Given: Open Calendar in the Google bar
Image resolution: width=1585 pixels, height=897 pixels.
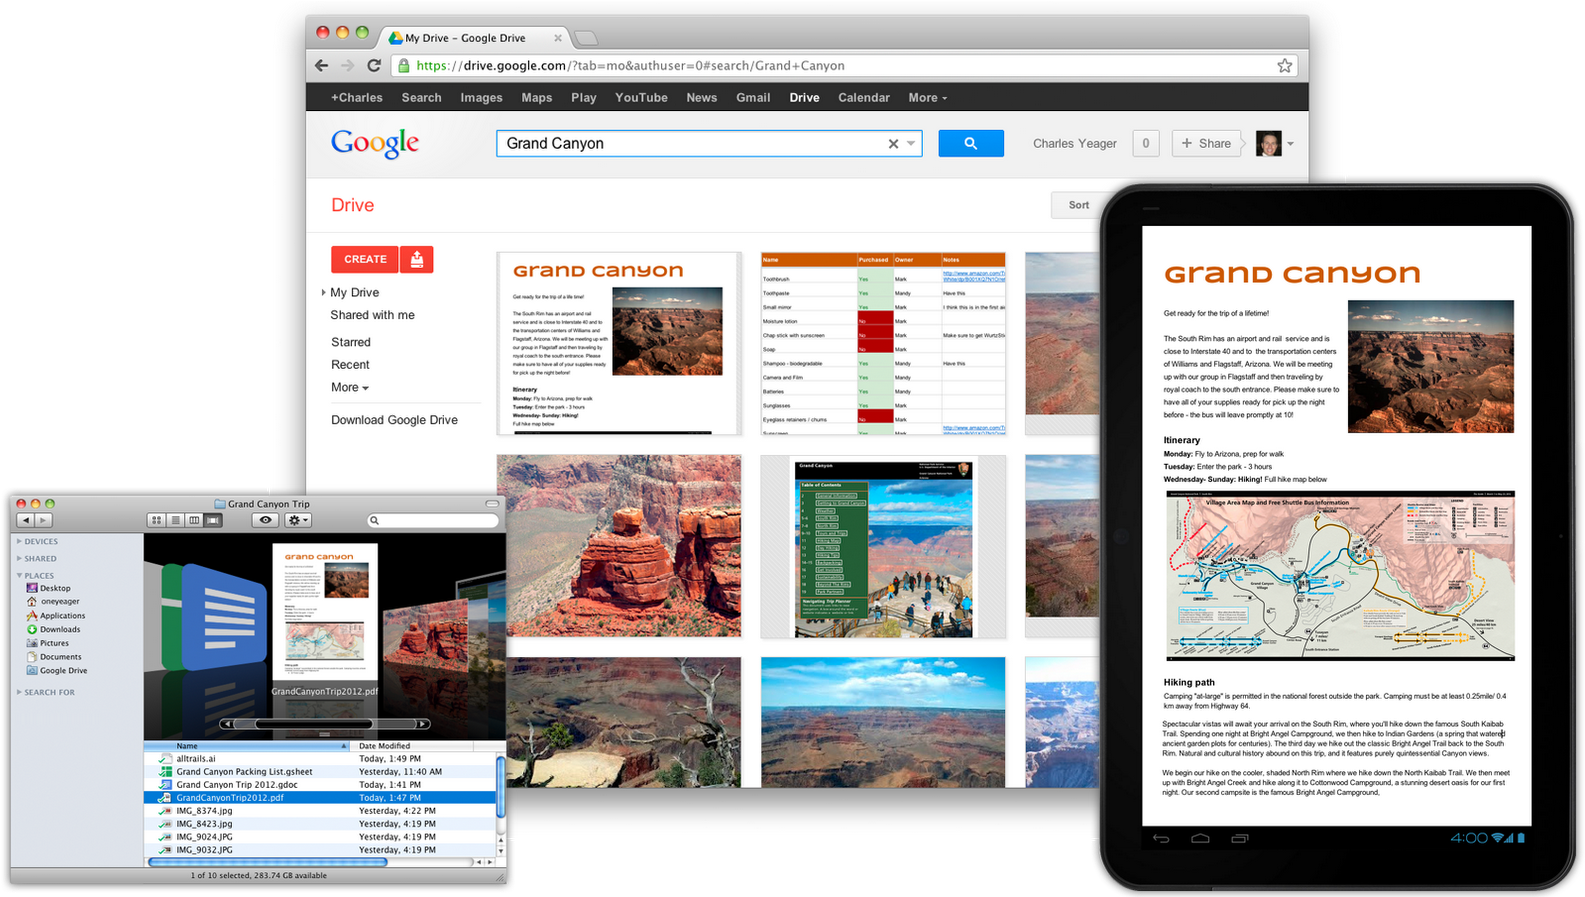Looking at the screenshot, I should (x=864, y=98).
